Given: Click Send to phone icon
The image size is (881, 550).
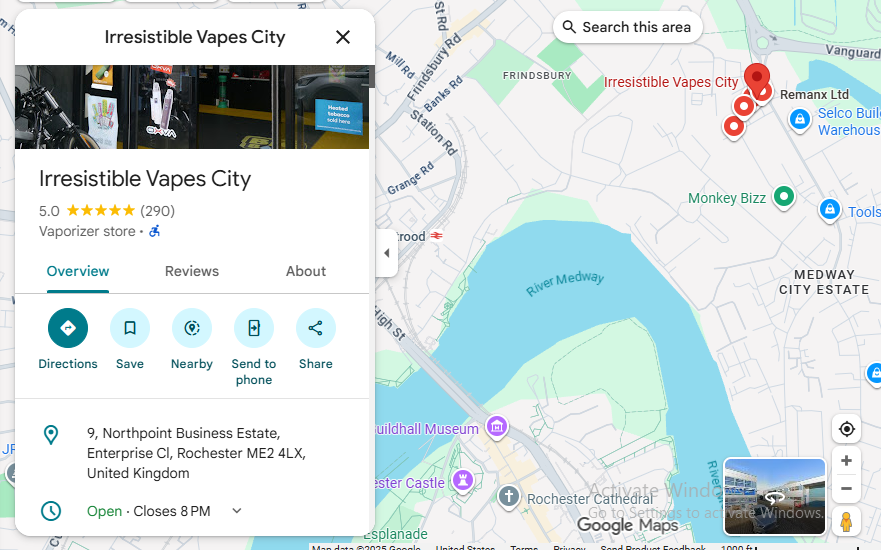Looking at the screenshot, I should click(x=254, y=328).
